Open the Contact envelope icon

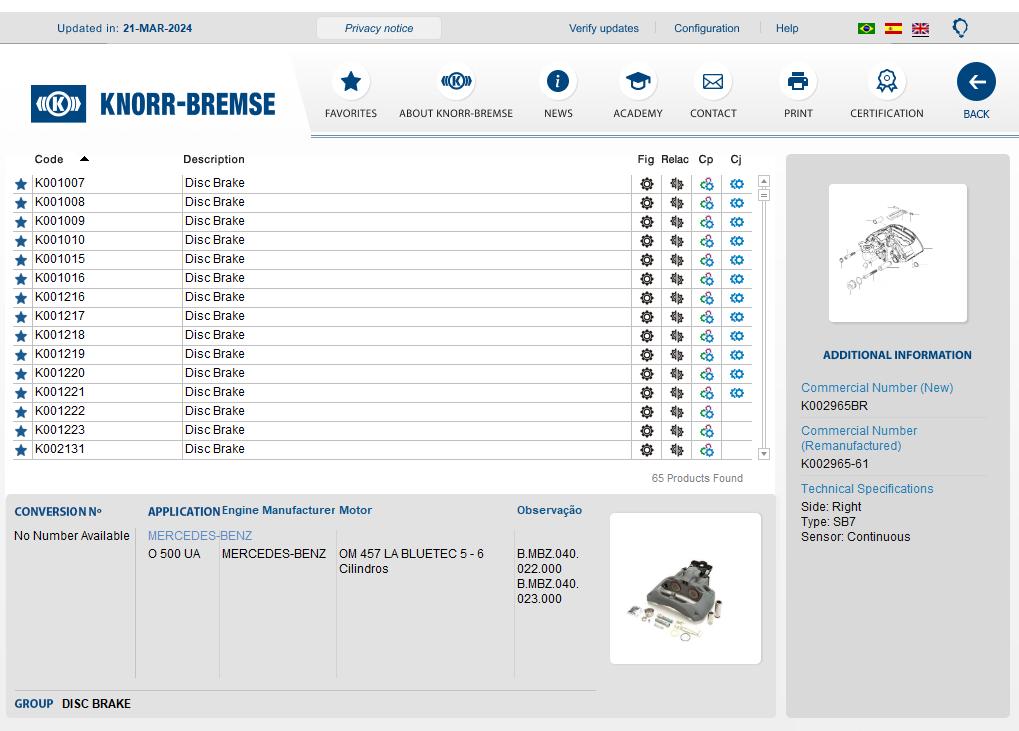pyautogui.click(x=712, y=80)
